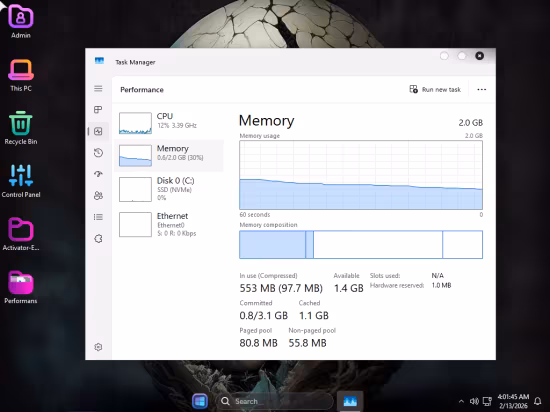
Task: Open the Task Manager hamburger navigation menu
Action: point(98,88)
